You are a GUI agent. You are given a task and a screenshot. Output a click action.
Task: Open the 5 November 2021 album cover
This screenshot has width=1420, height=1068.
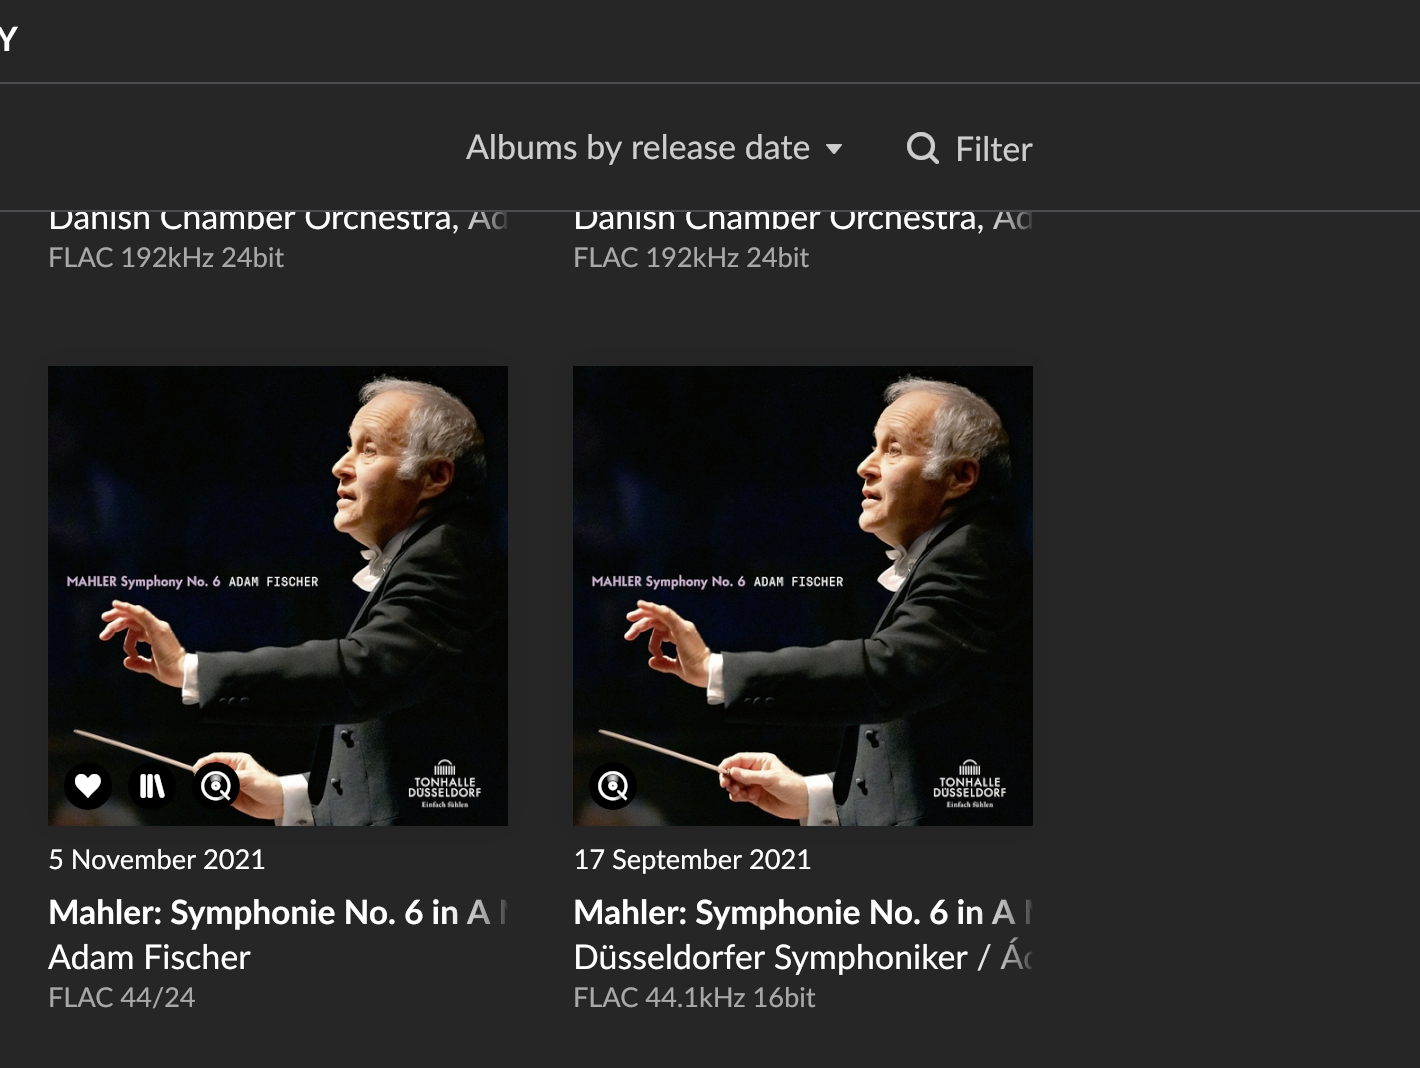point(278,560)
